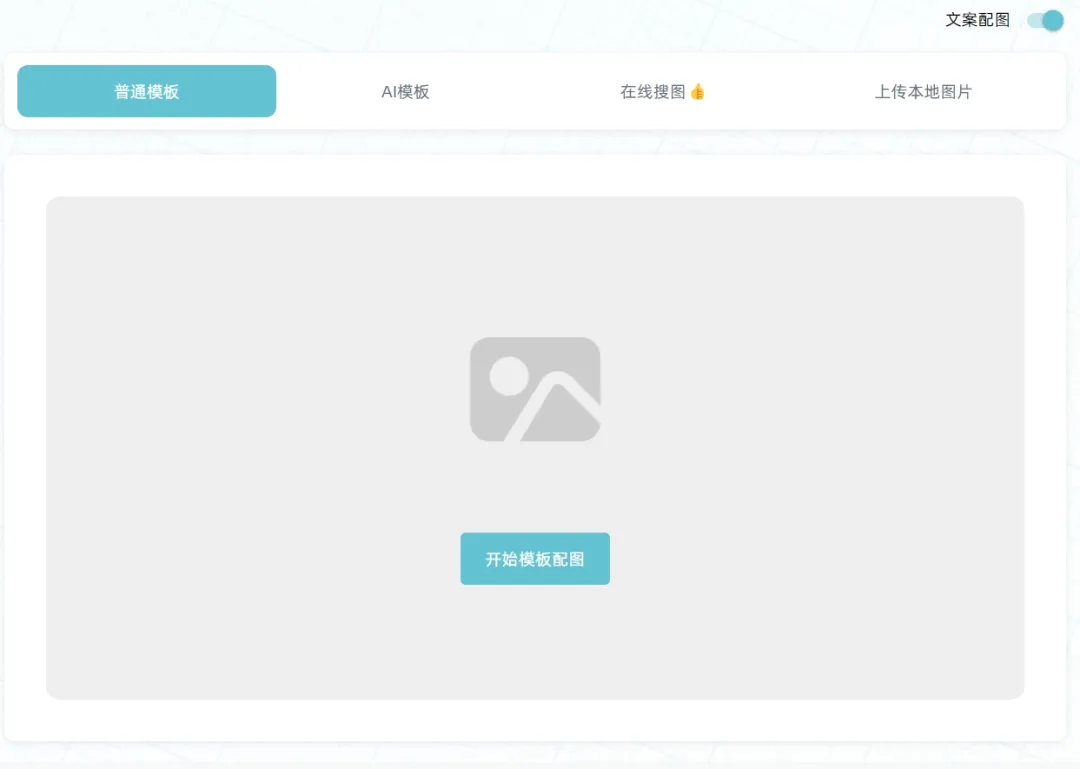
Task: Click the 开始模板配图 button
Action: click(535, 558)
